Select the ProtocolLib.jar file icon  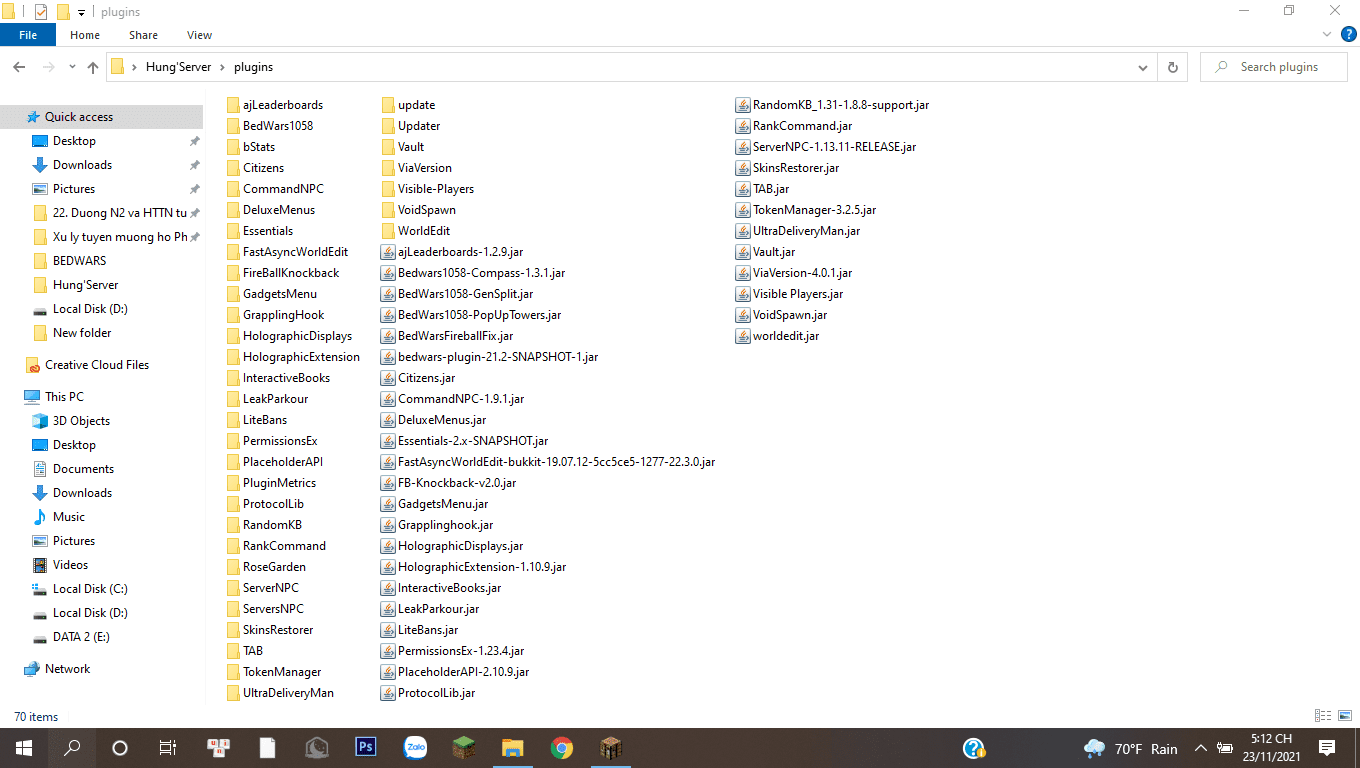click(388, 693)
